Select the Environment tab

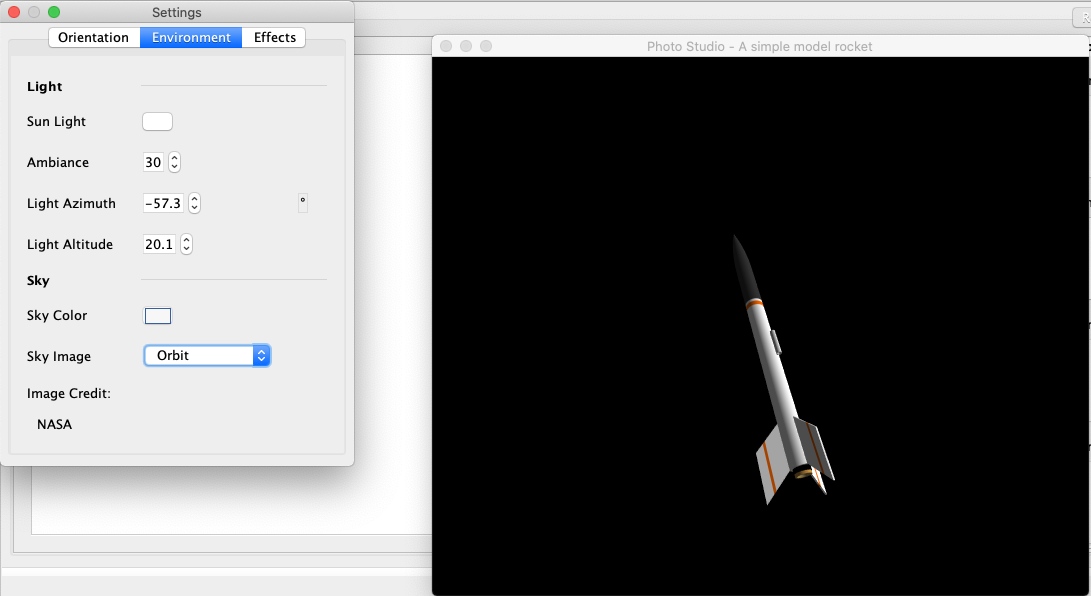[x=190, y=37]
